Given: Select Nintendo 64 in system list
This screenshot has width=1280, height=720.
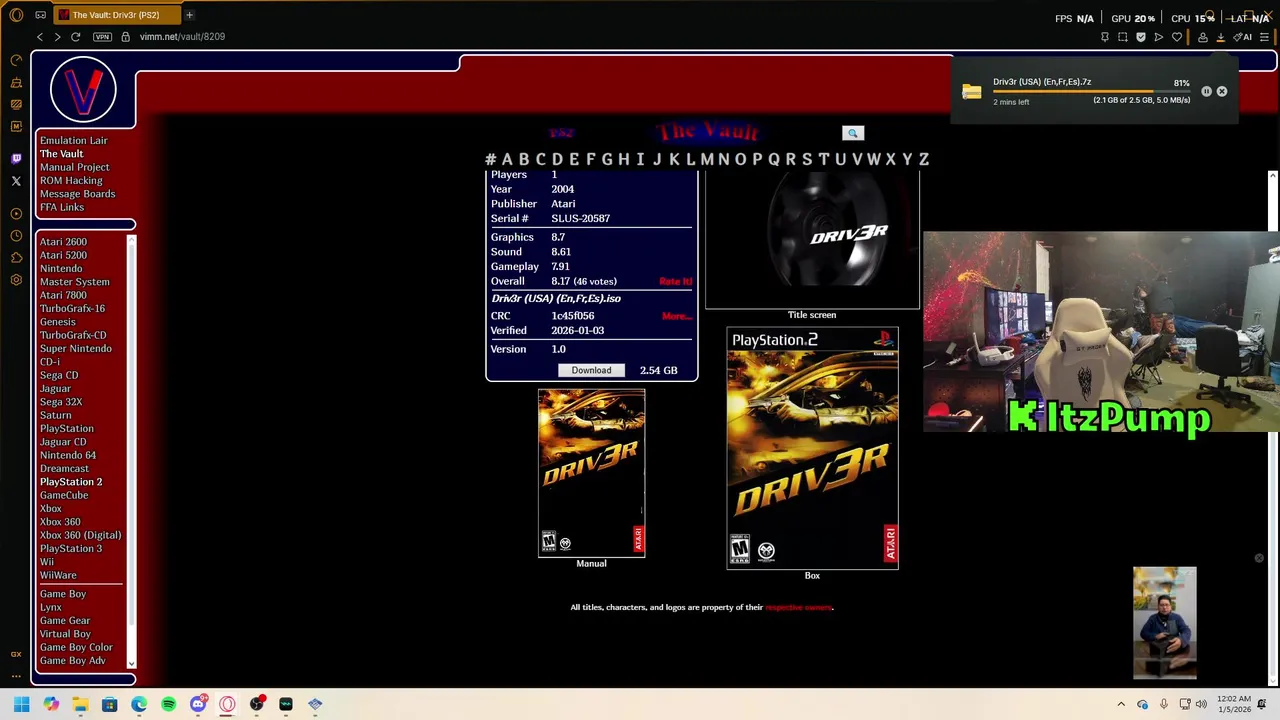Looking at the screenshot, I should click(68, 455).
